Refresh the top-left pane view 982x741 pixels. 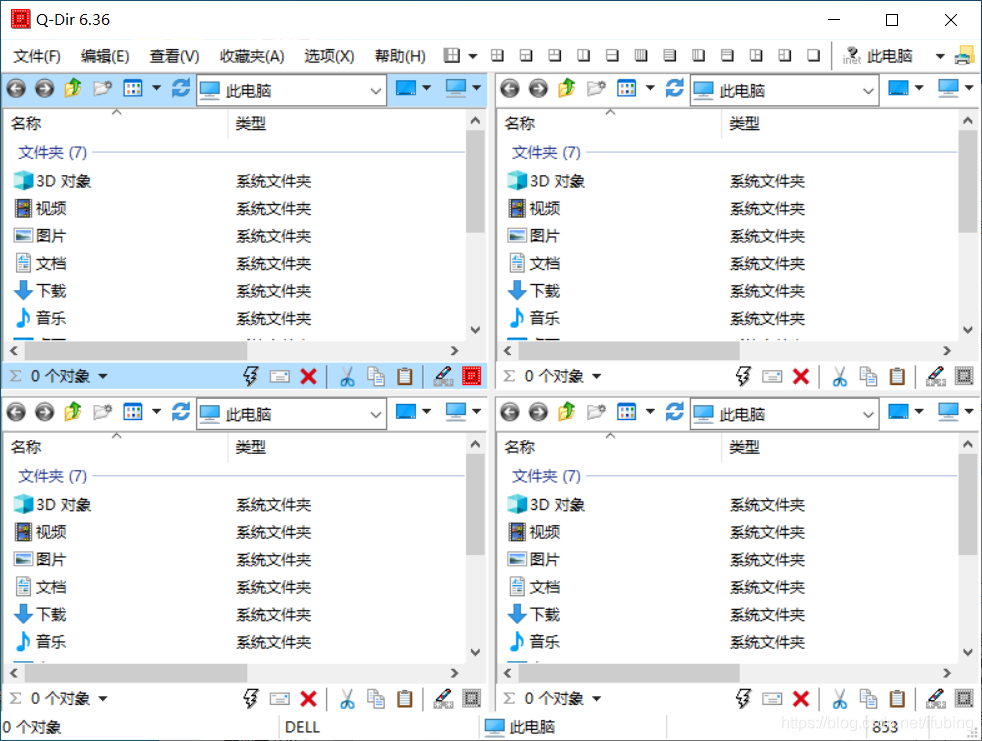(180, 89)
